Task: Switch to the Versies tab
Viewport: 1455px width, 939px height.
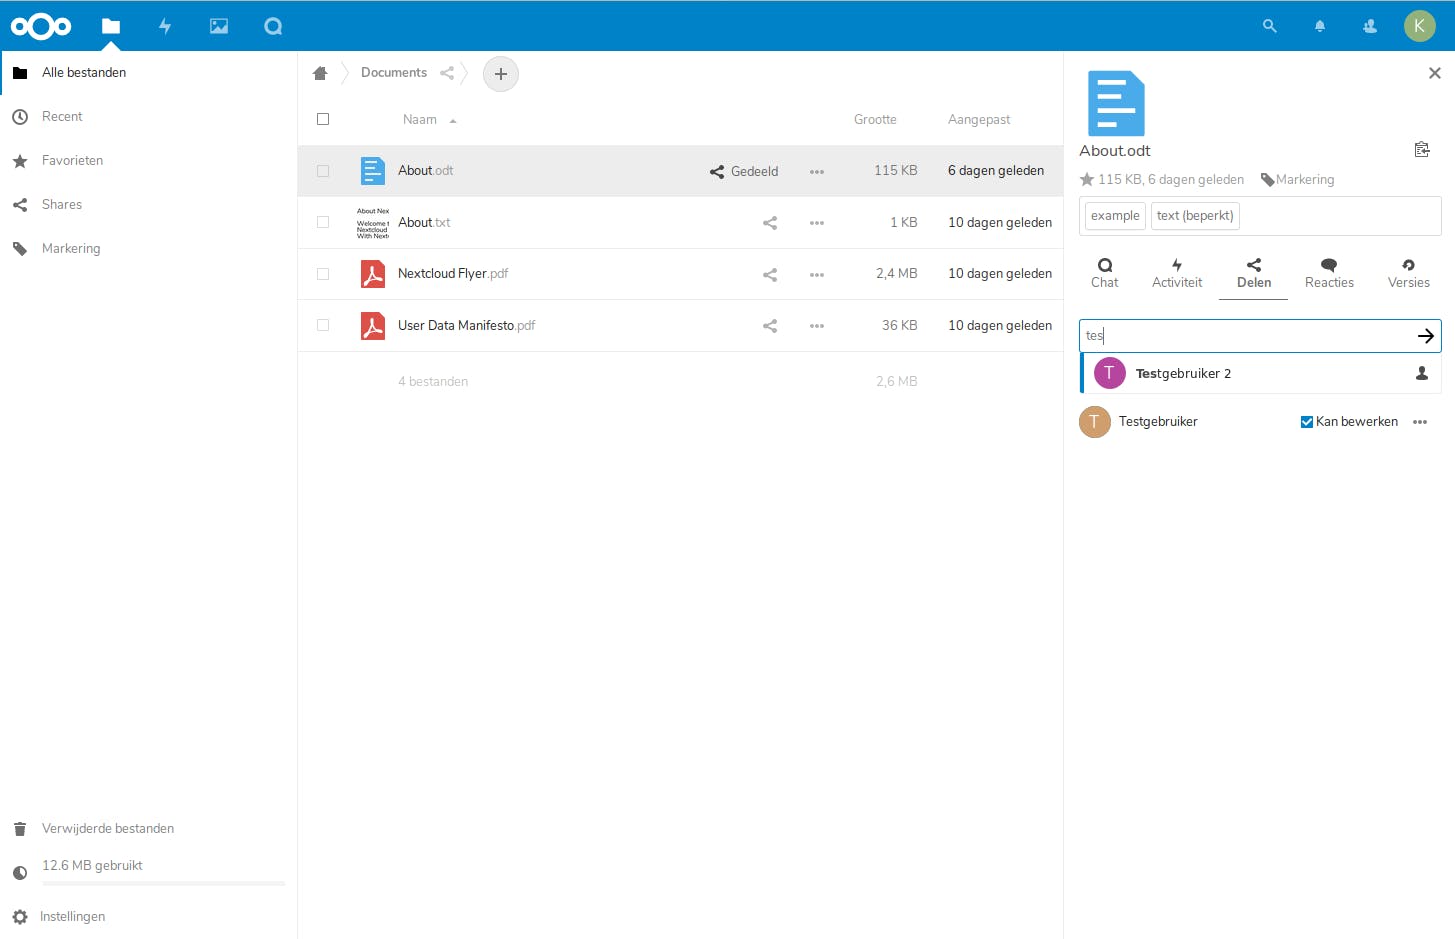Action: [x=1408, y=272]
